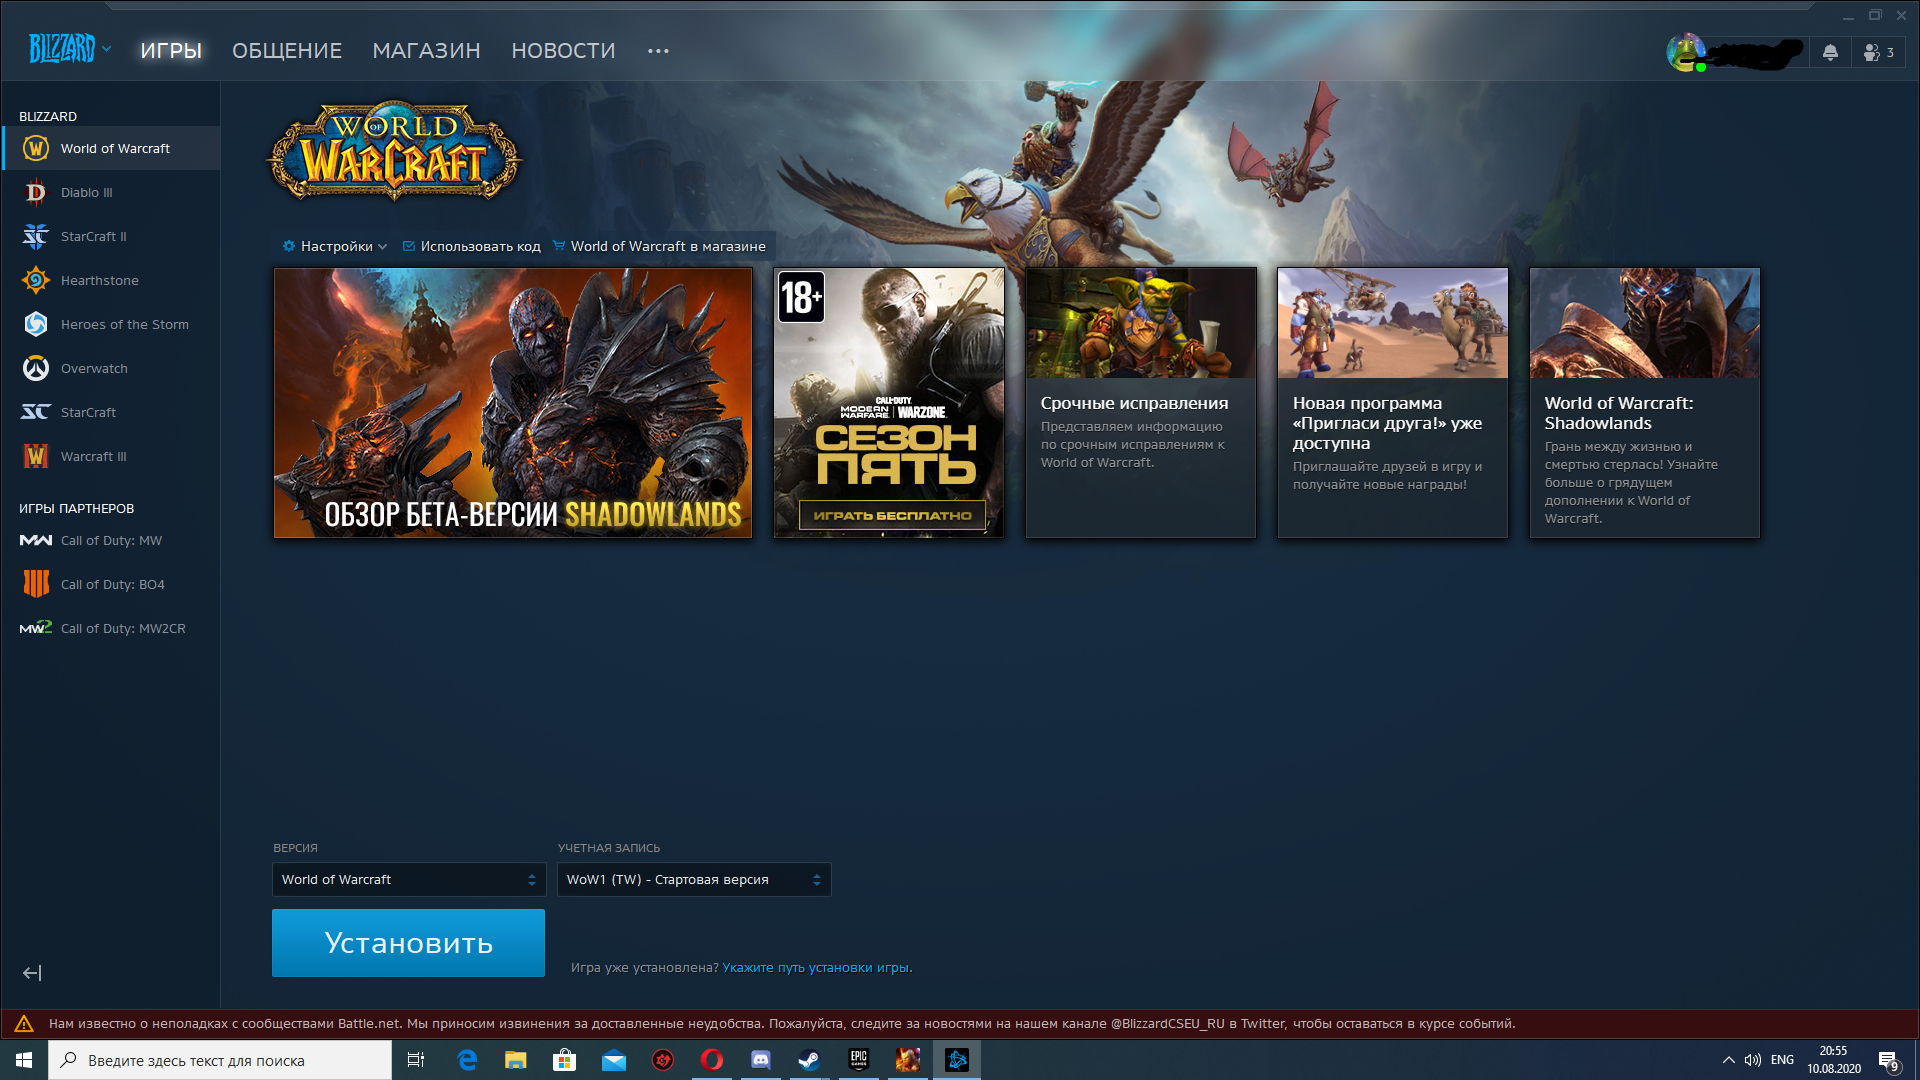Open the volume control icon

(1753, 1060)
